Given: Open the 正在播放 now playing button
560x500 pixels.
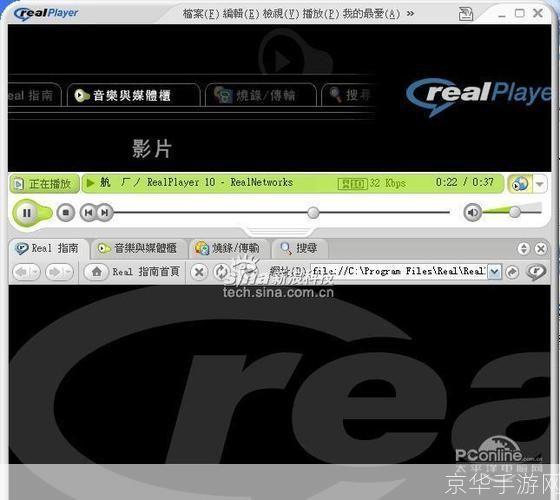Looking at the screenshot, I should pos(44,184).
